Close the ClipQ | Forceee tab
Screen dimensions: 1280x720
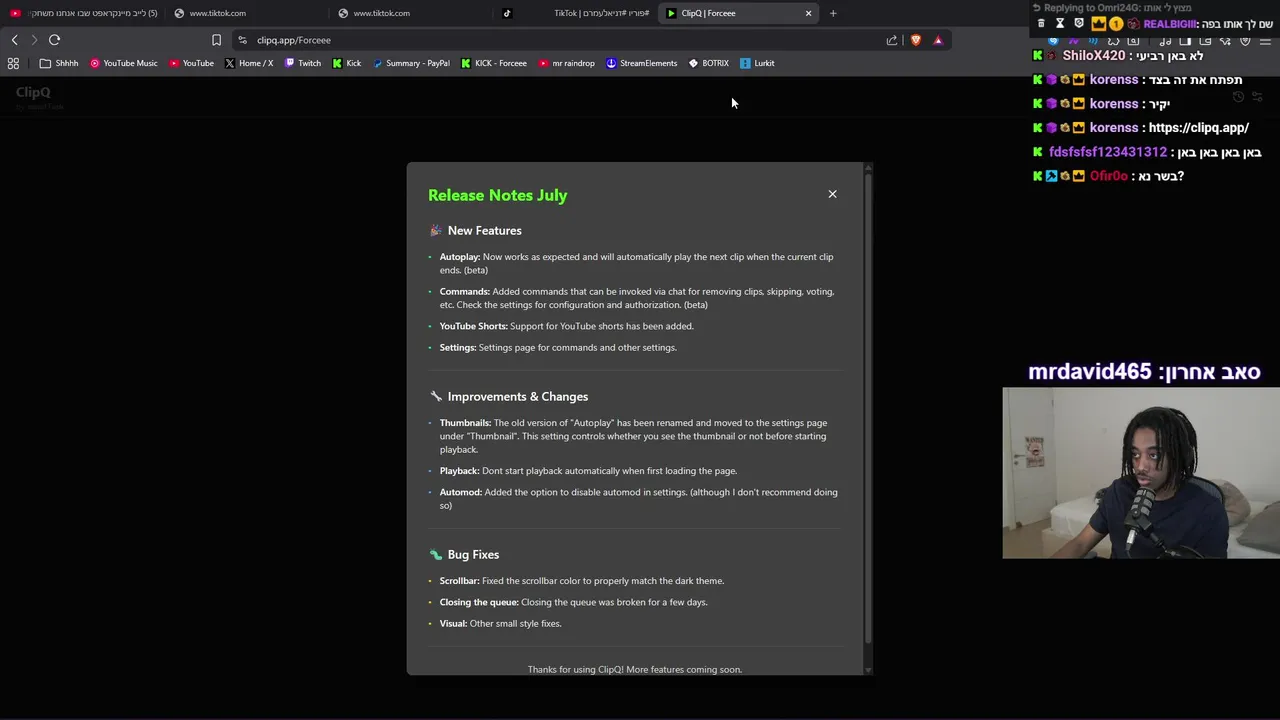click(x=808, y=13)
